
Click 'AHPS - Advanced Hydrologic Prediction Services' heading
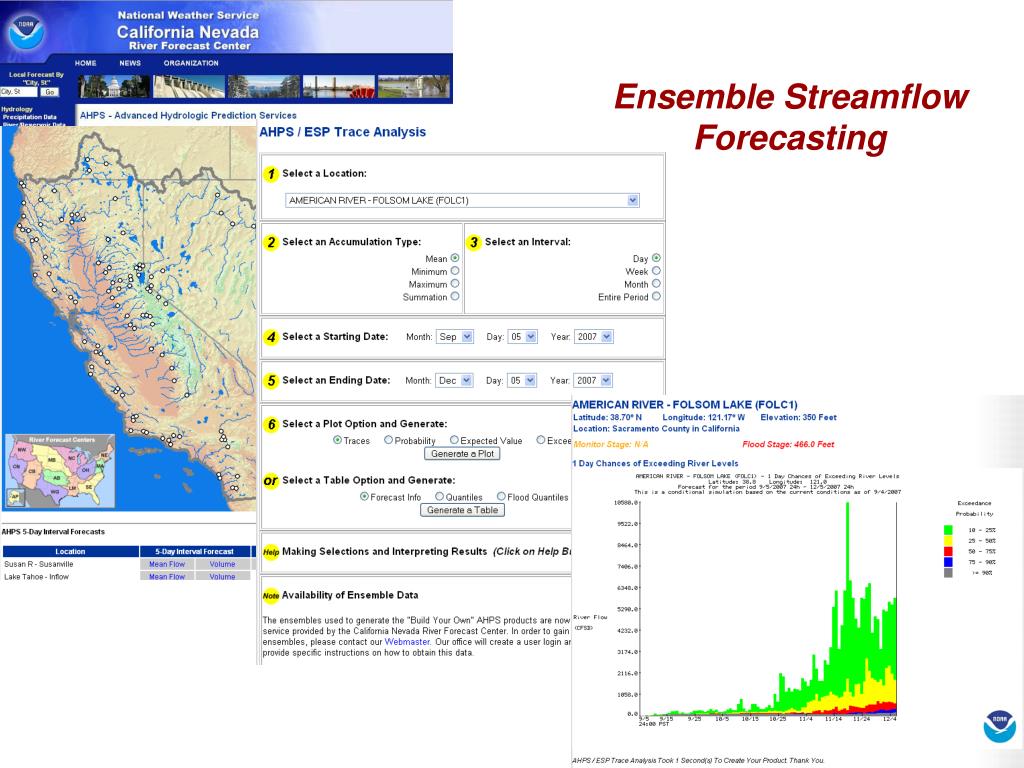coord(188,116)
